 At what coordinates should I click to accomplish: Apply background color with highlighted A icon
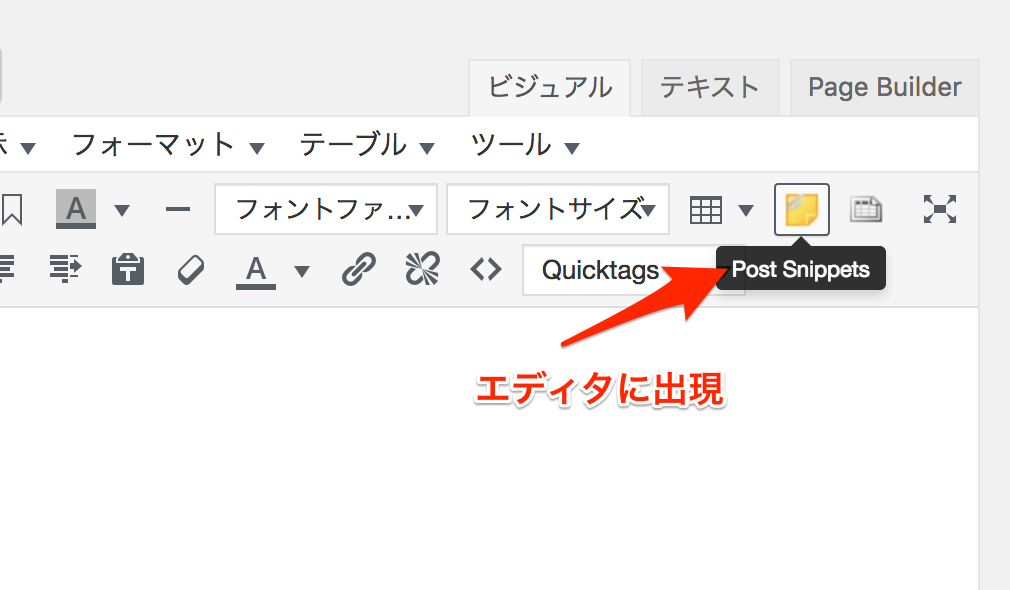pos(76,209)
